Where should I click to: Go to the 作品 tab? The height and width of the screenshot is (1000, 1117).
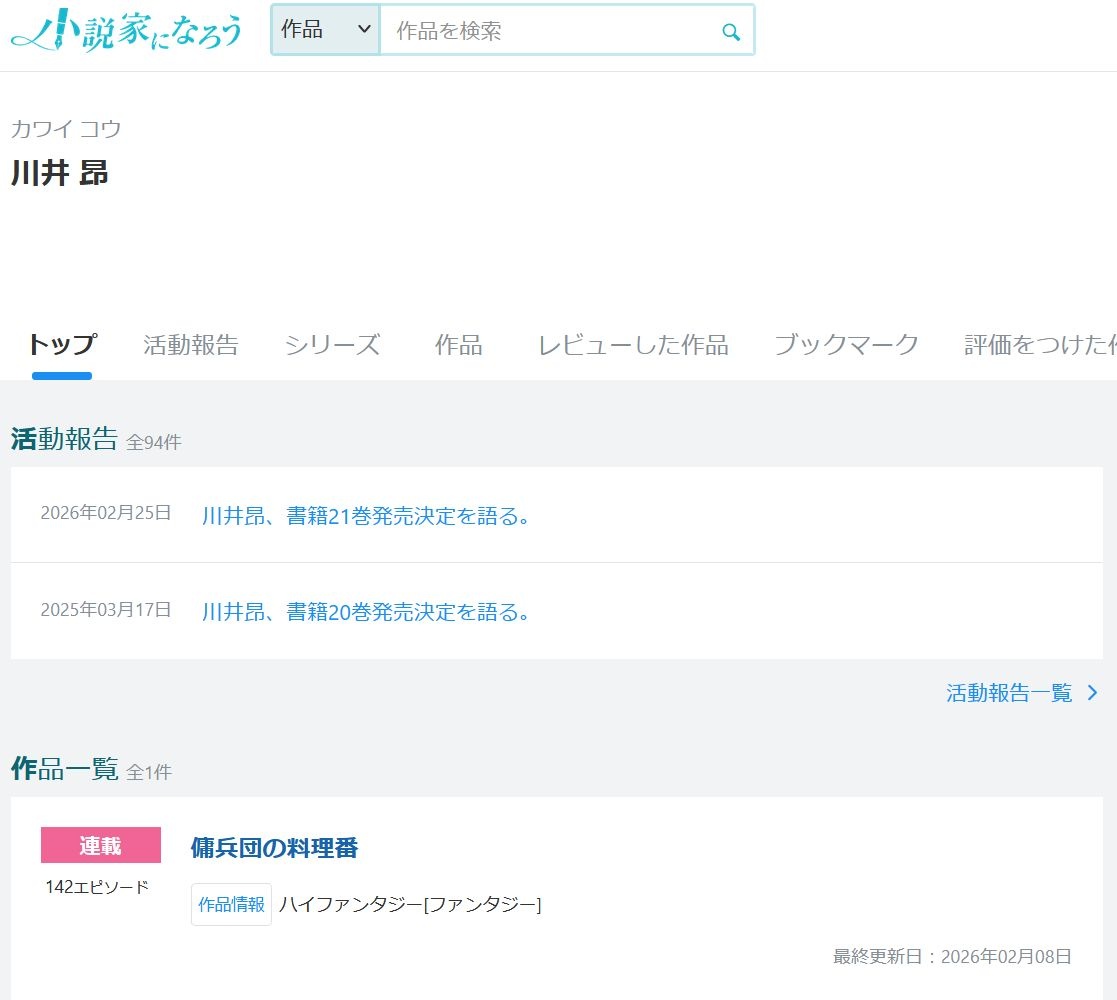click(x=459, y=345)
